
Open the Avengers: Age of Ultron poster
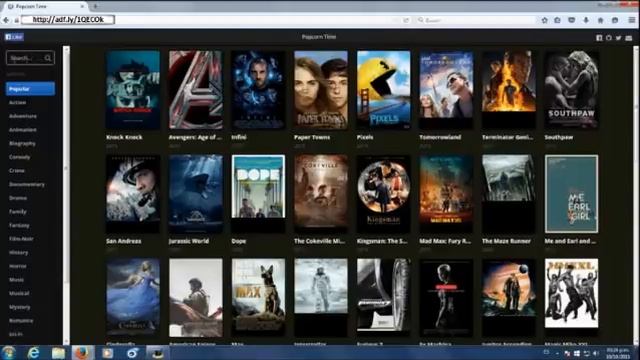pyautogui.click(x=196, y=89)
